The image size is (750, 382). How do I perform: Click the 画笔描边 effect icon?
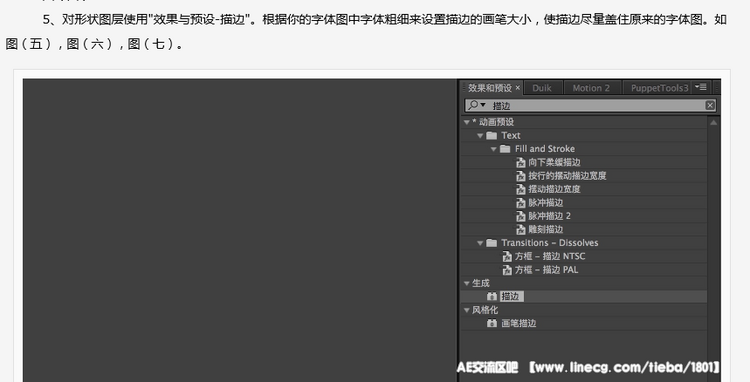point(492,323)
